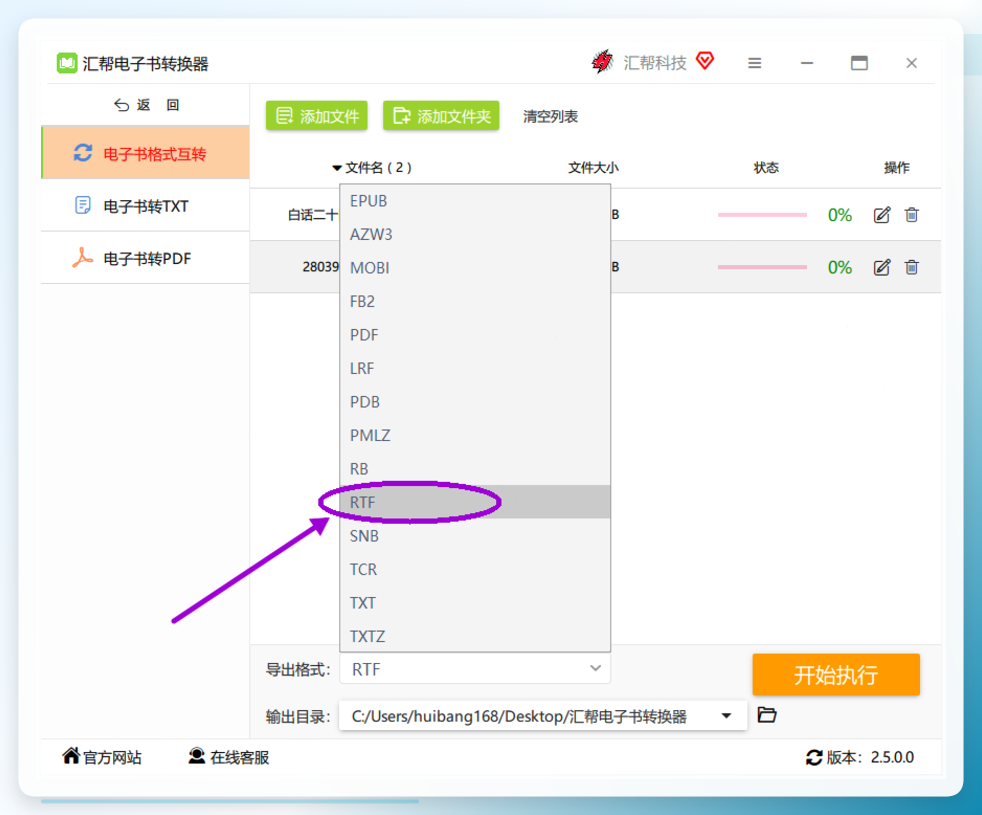Close the converter window

pyautogui.click(x=911, y=63)
